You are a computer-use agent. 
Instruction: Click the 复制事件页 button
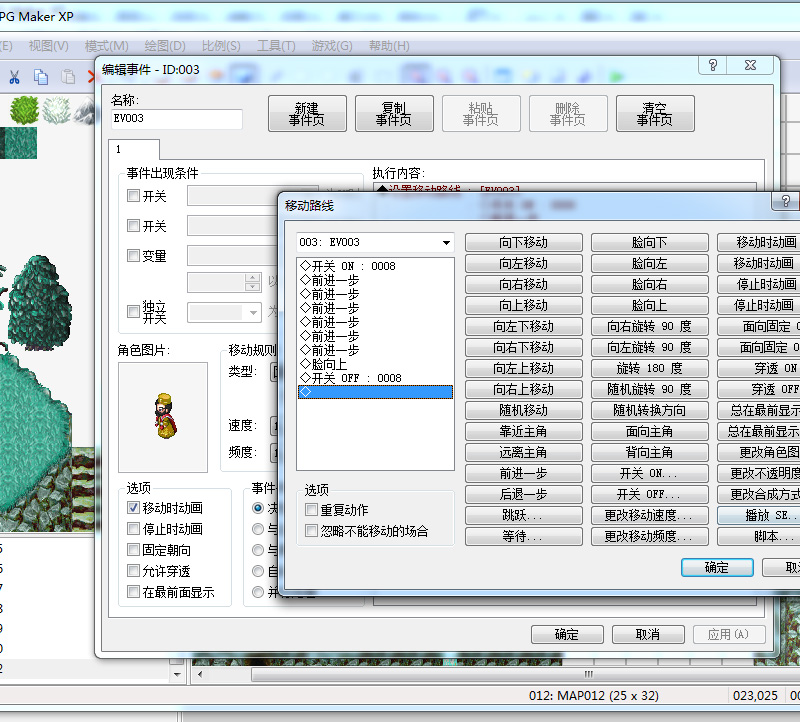[394, 113]
